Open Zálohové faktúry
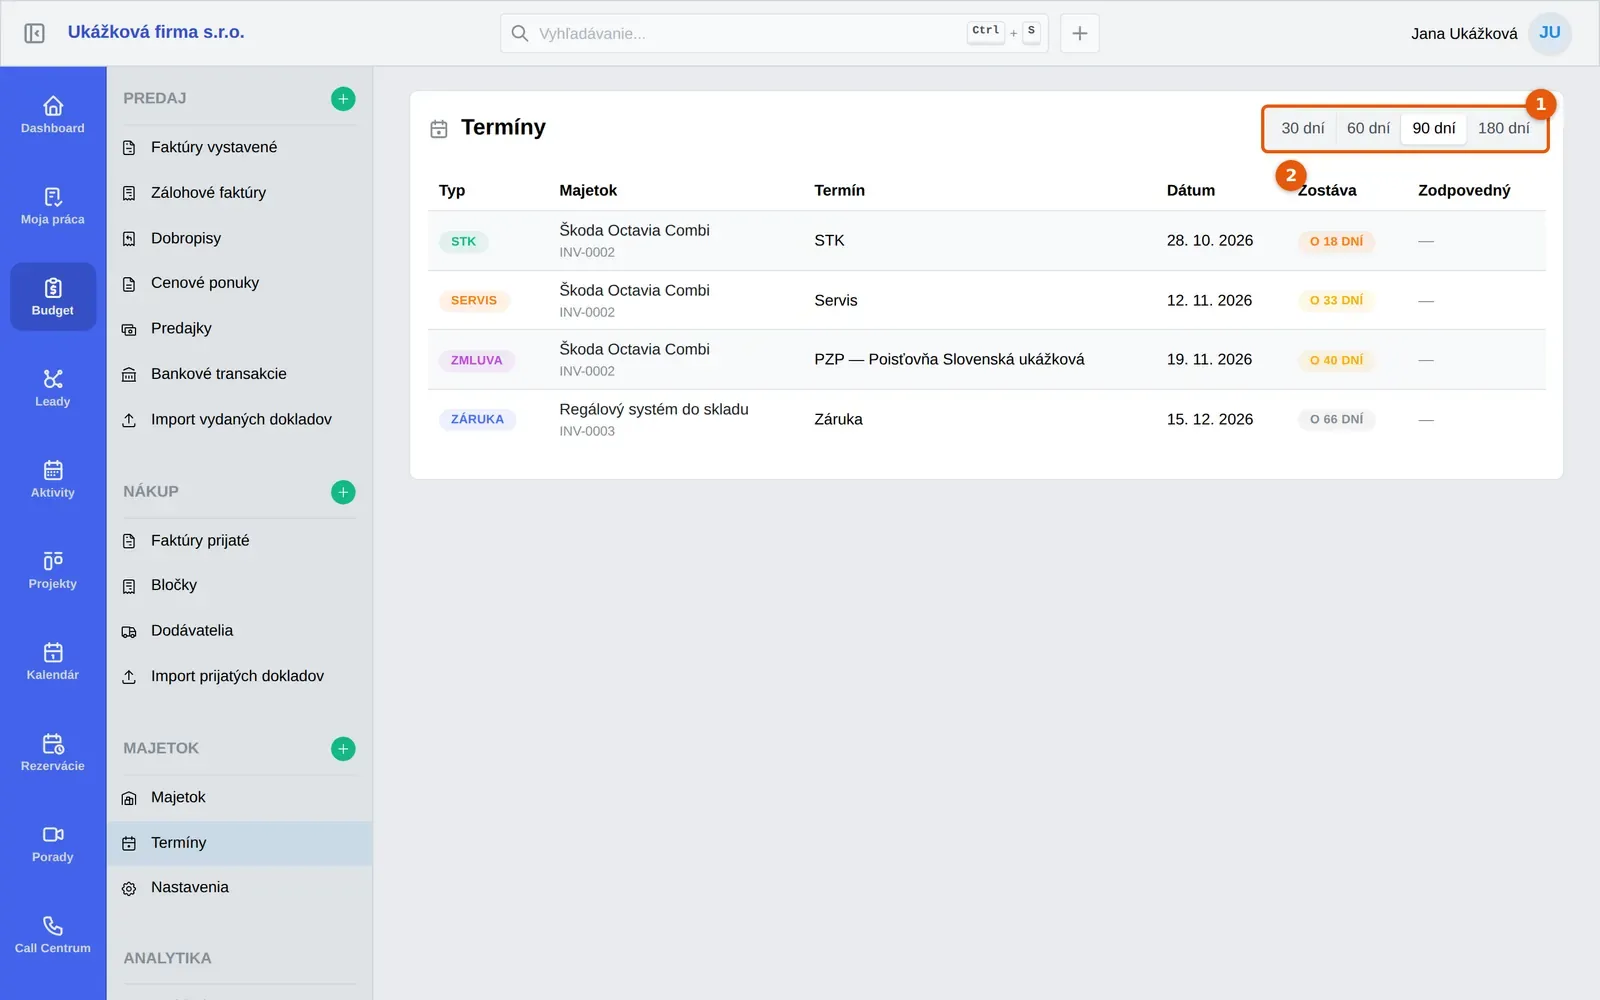Screen dimensions: 1600x1000 click(x=240, y=193)
